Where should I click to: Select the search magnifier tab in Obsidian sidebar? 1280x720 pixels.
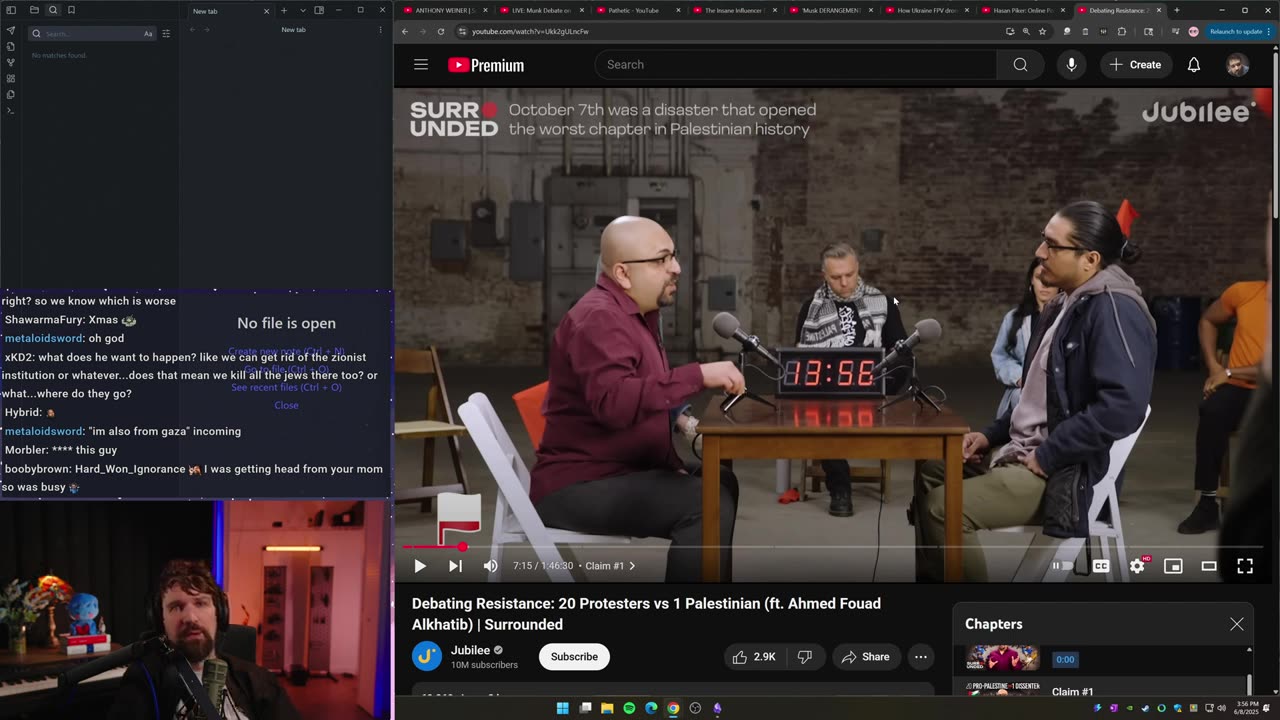tap(53, 10)
